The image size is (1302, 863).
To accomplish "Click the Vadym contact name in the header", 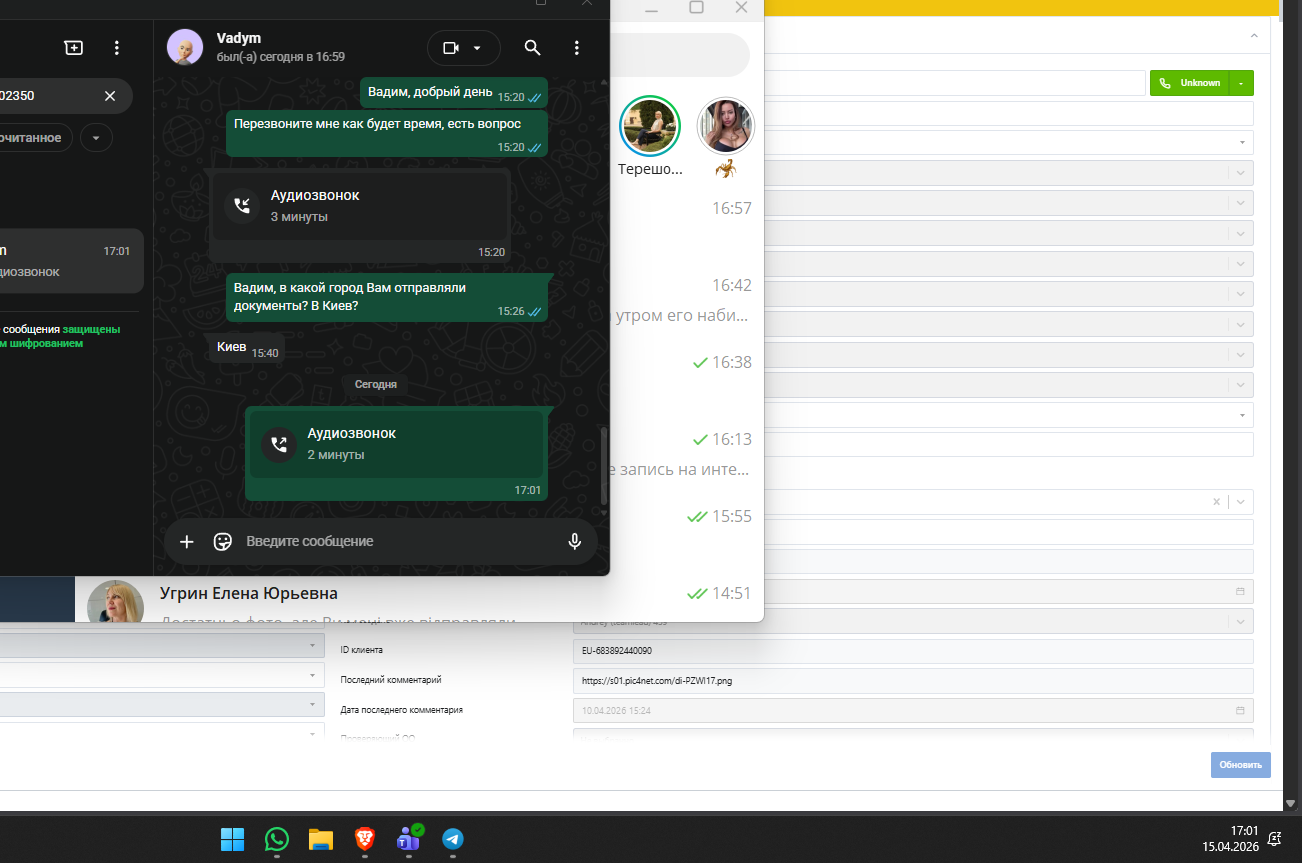I will pyautogui.click(x=239, y=38).
